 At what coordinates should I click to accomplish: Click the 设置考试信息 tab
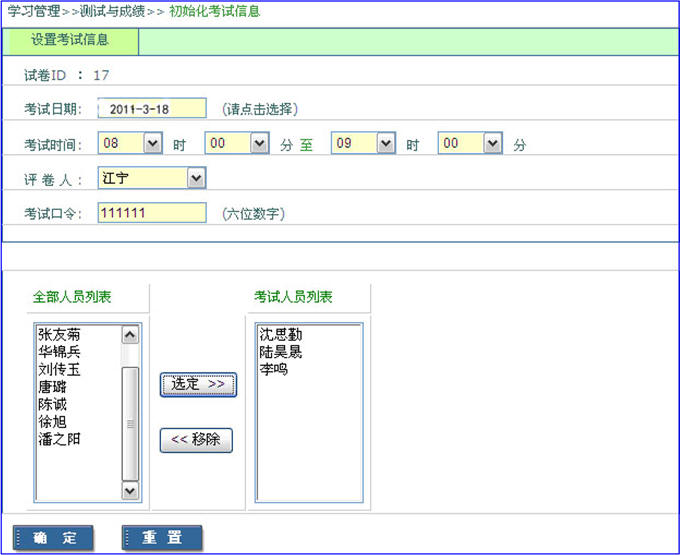70,40
